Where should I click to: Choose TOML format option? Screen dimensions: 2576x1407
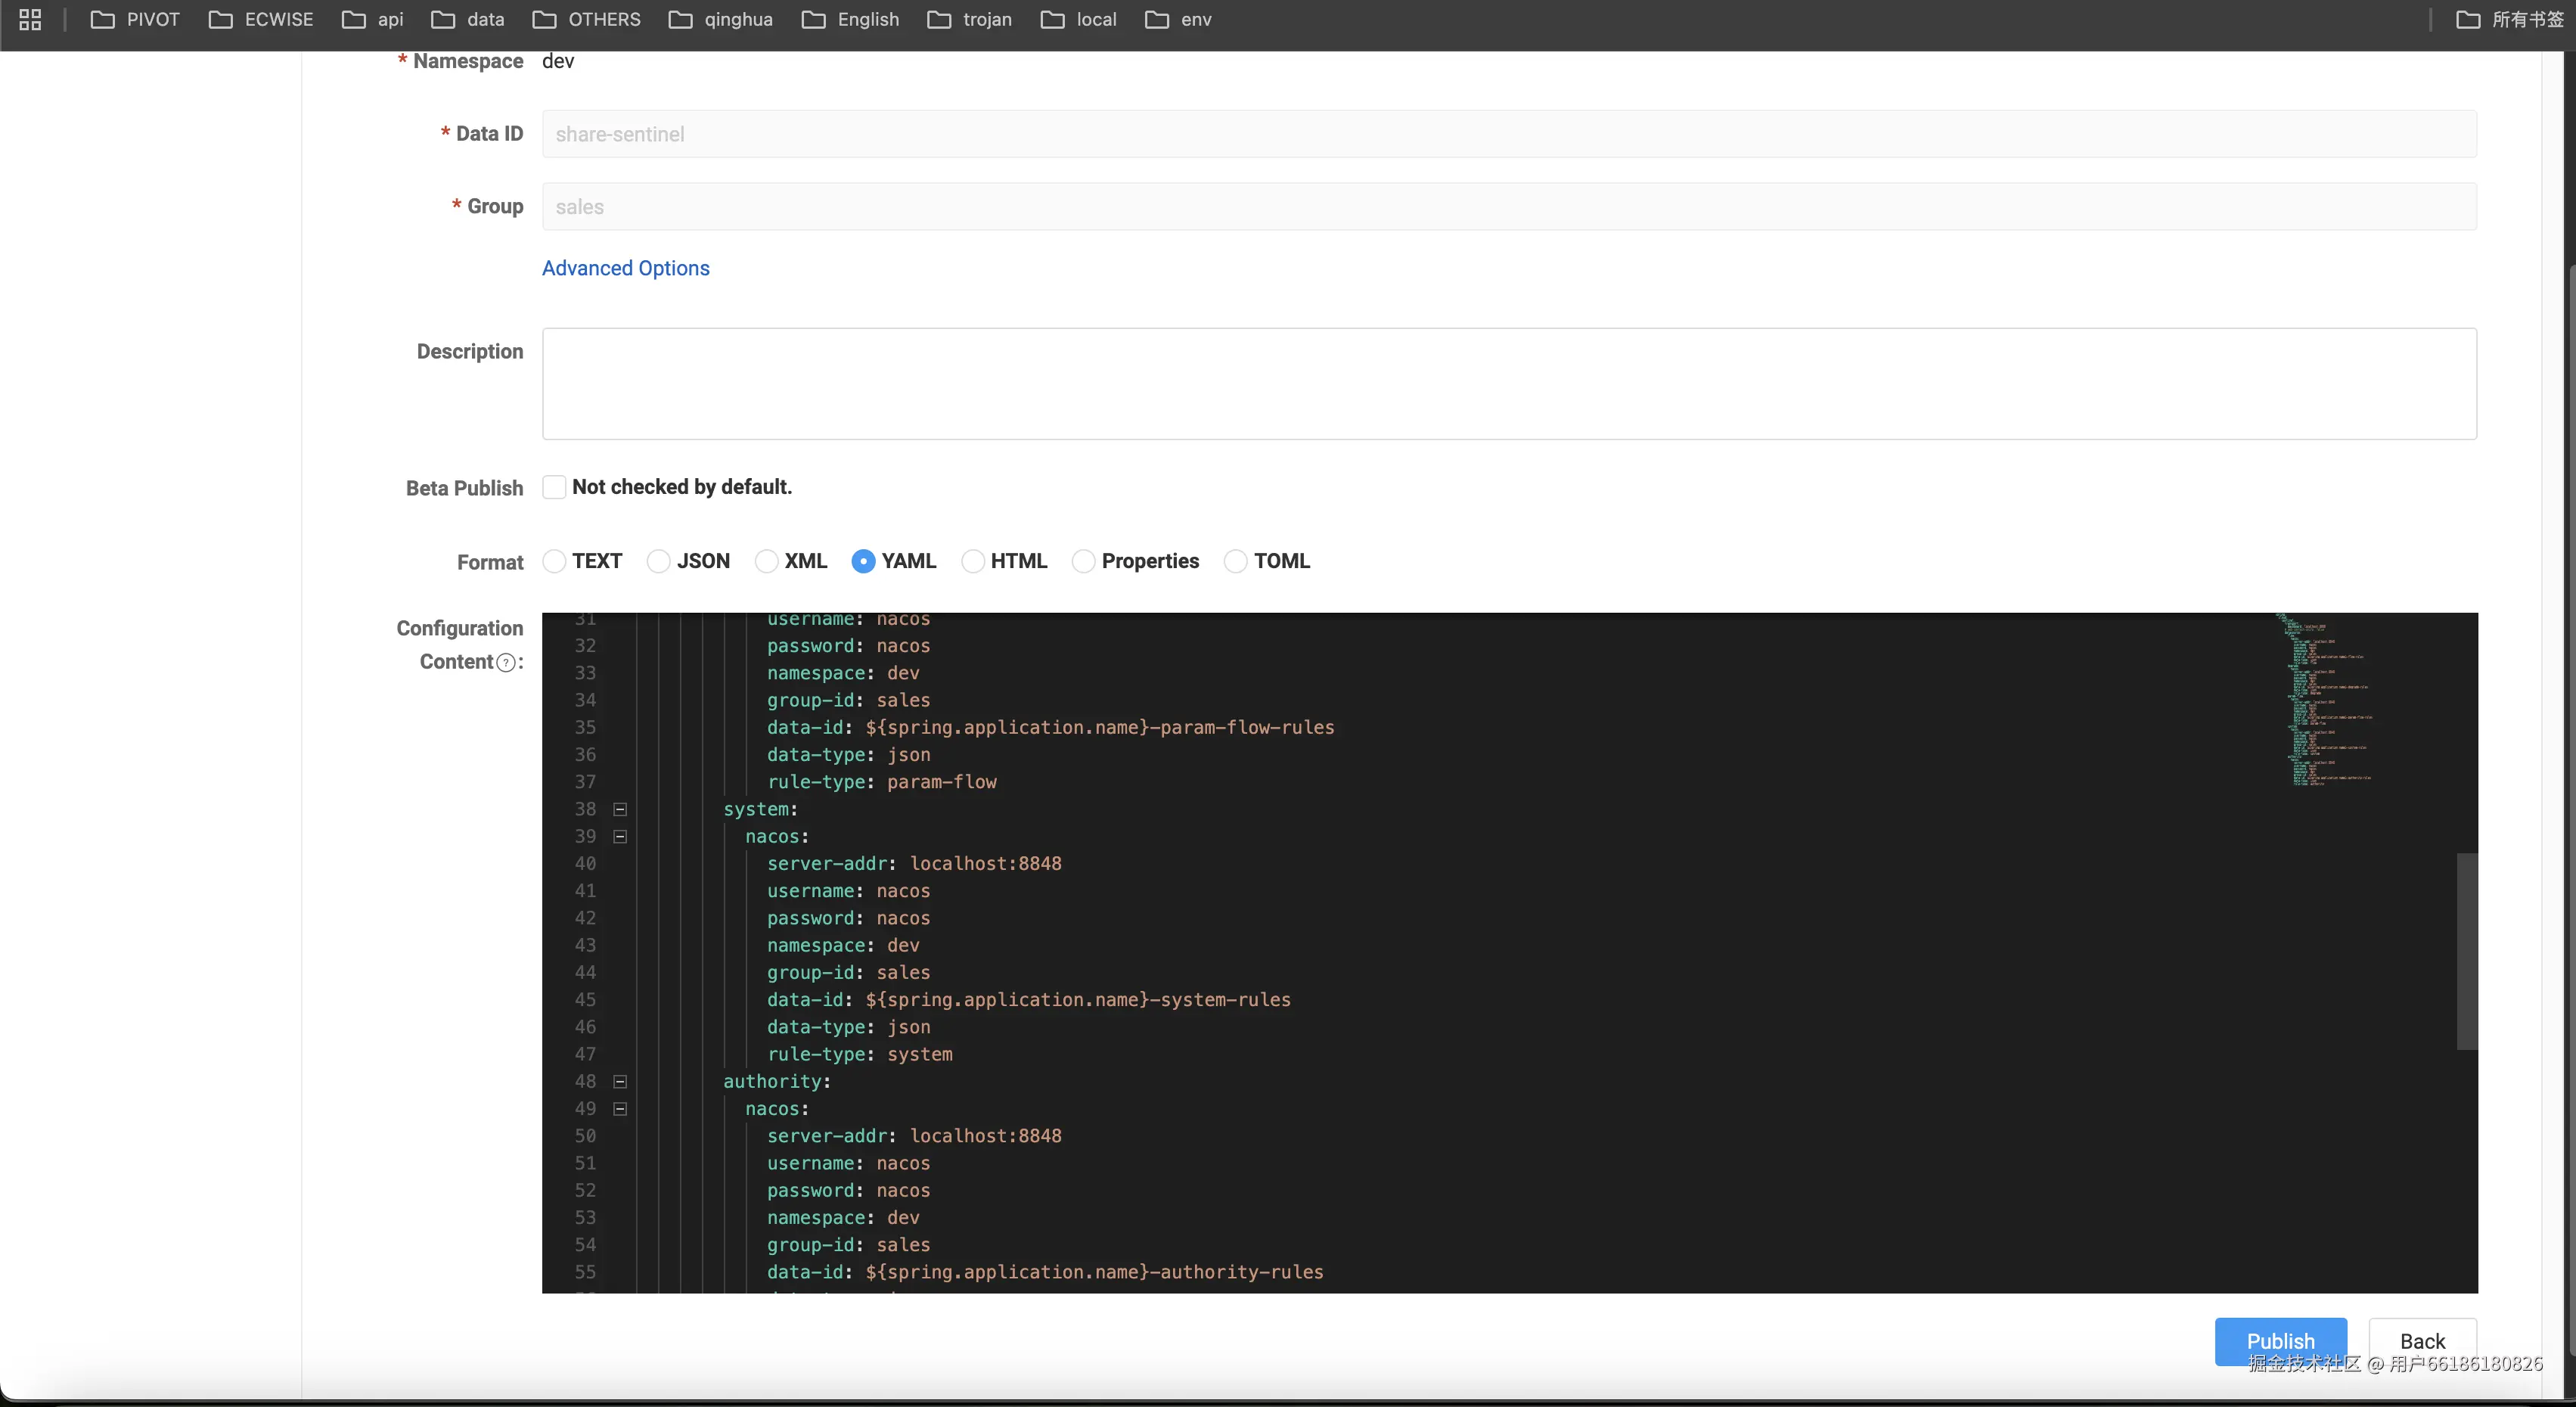click(x=1236, y=562)
